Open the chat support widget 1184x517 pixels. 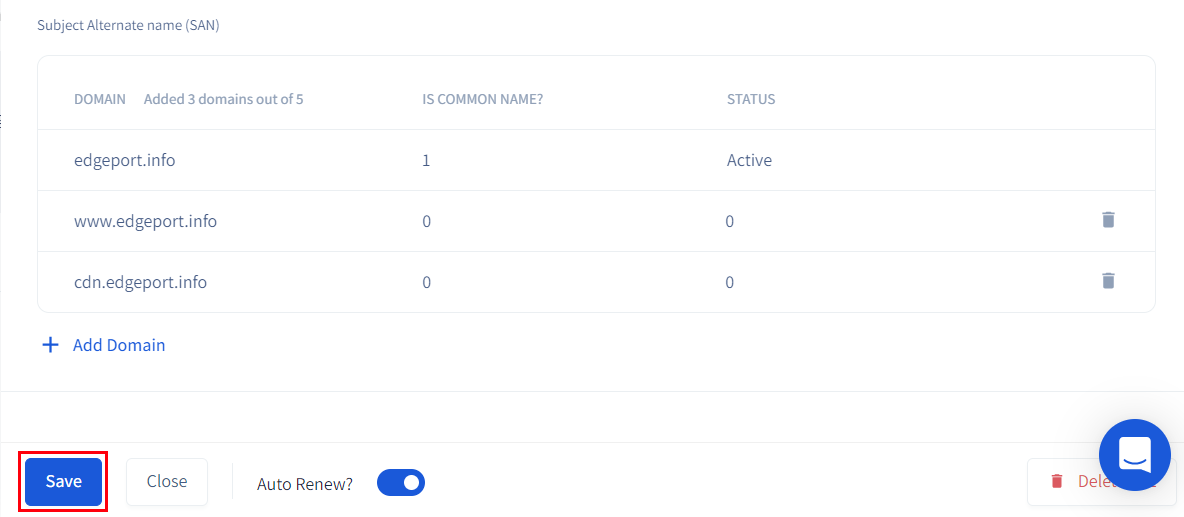(x=1134, y=455)
